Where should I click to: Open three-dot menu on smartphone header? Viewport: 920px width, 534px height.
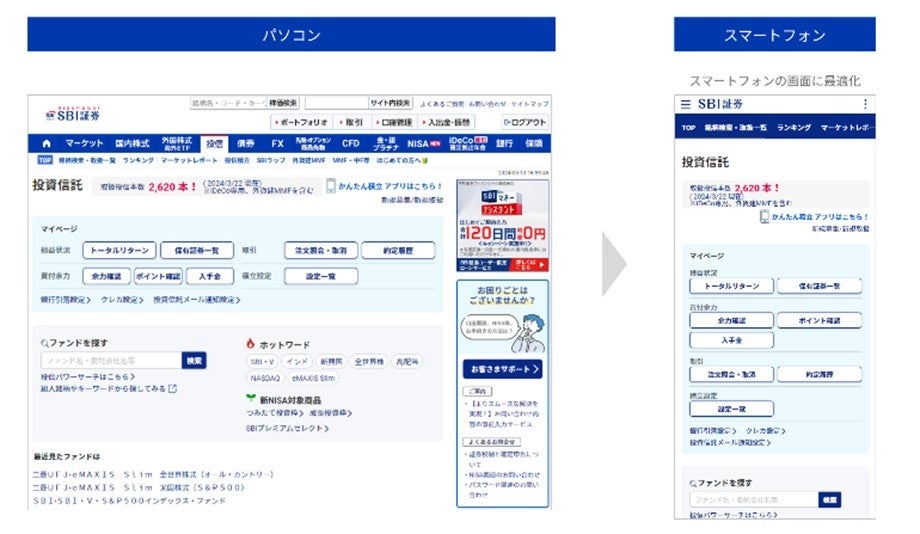click(x=865, y=104)
